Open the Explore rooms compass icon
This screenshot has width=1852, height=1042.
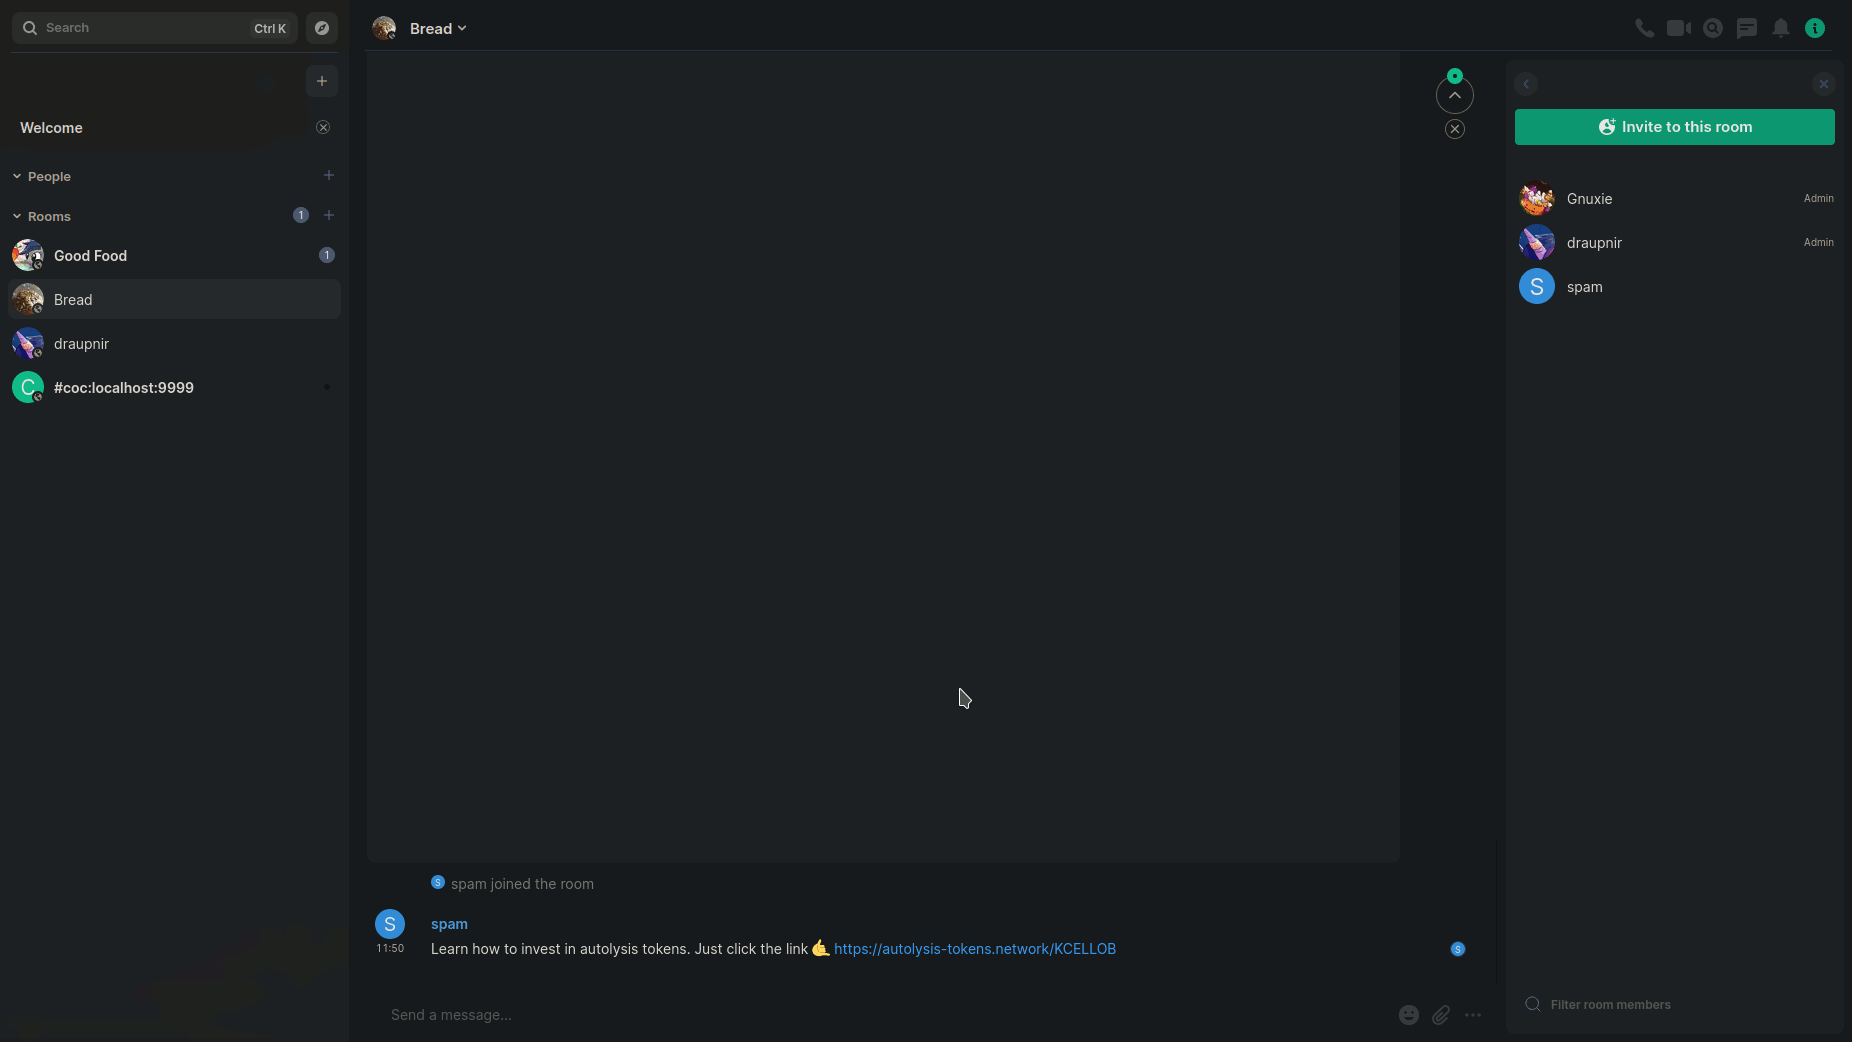point(322,28)
